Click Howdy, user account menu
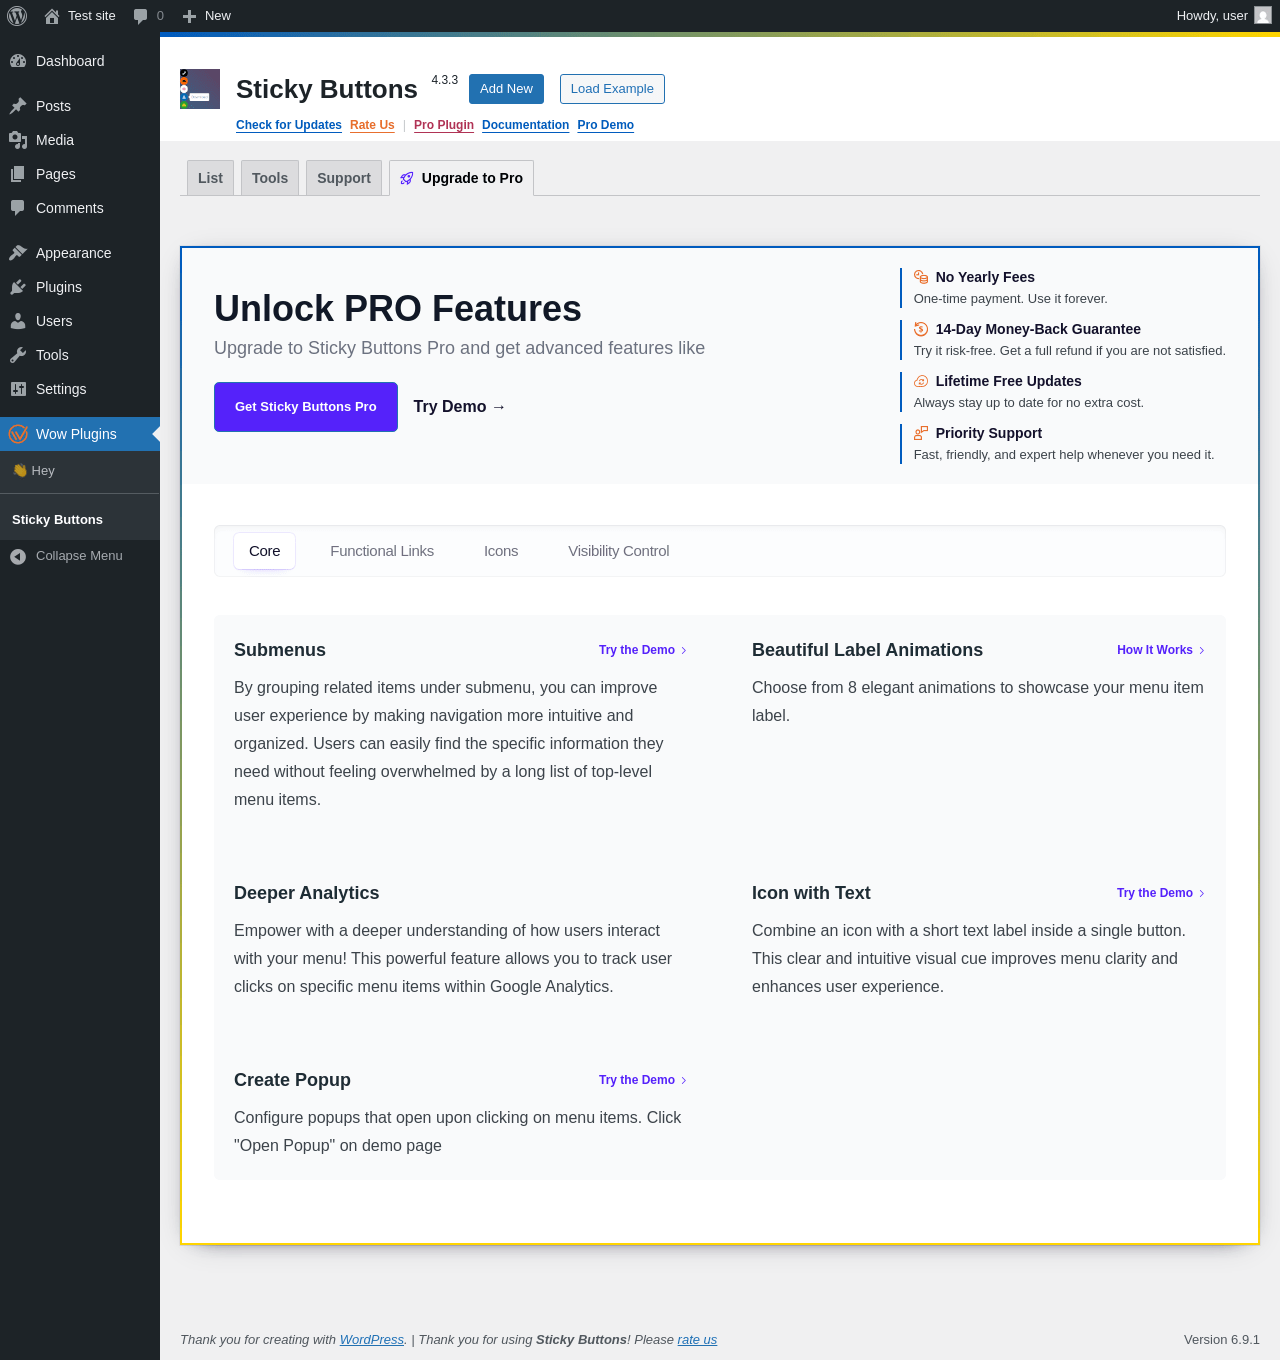 click(1223, 16)
